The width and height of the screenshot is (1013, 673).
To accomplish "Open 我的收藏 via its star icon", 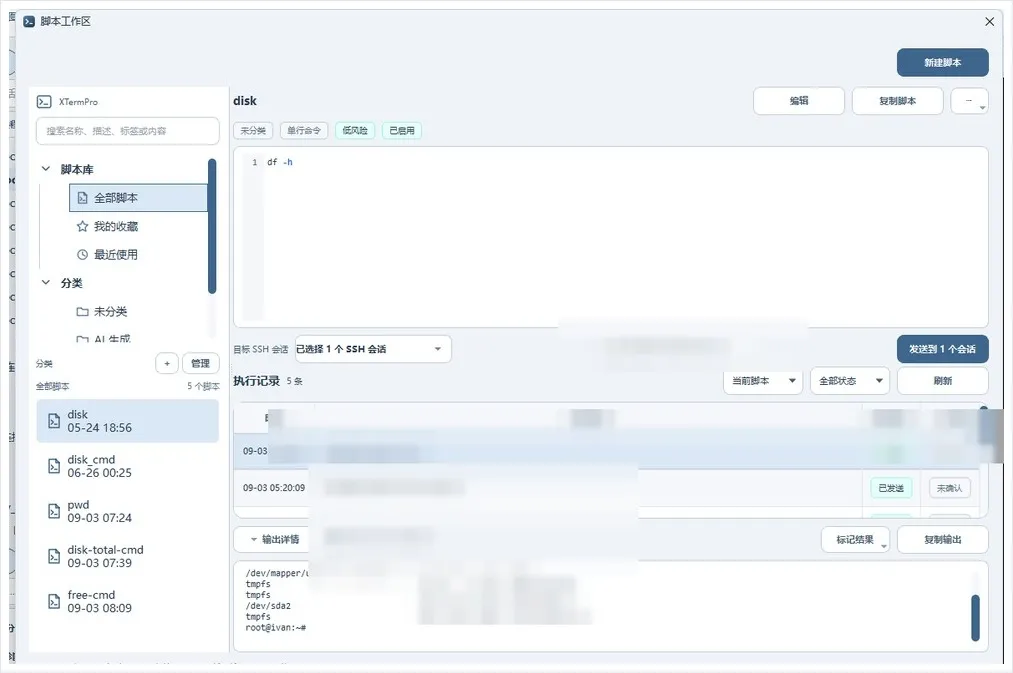I will [82, 227].
